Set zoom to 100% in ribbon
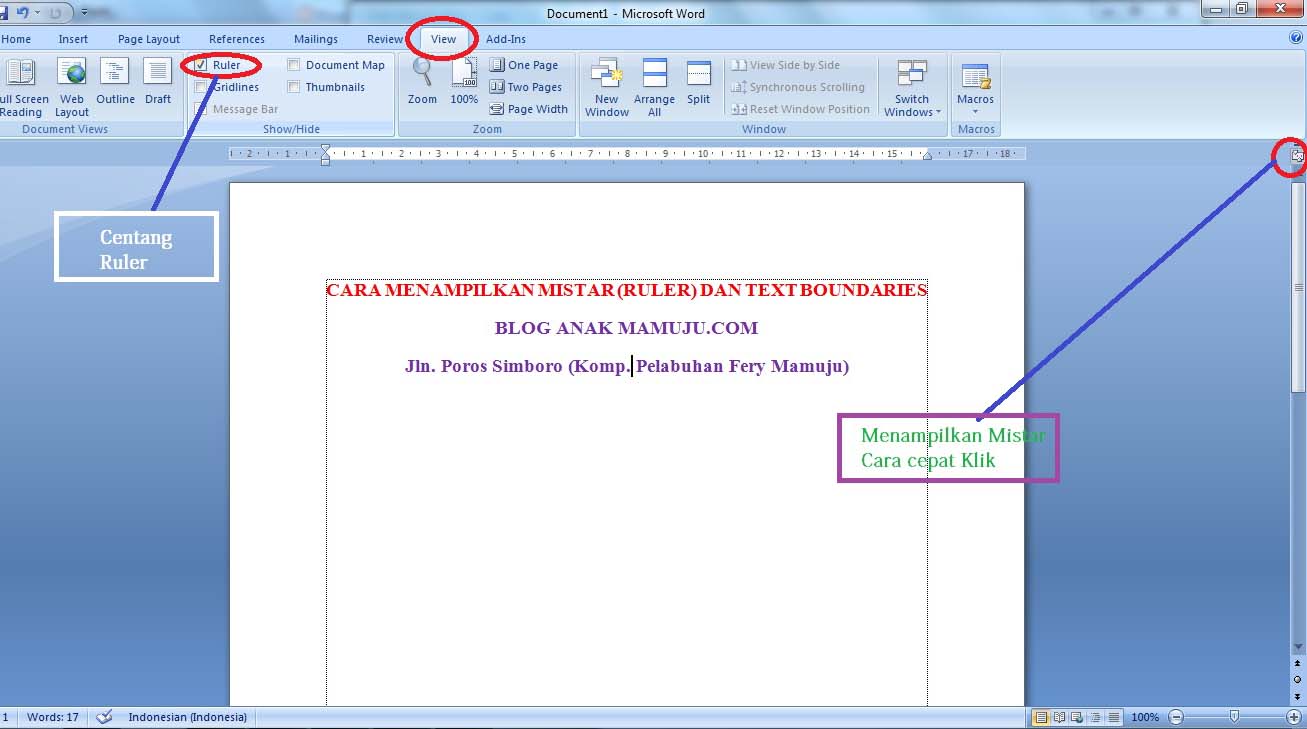Image resolution: width=1307 pixels, height=729 pixels. pyautogui.click(x=464, y=82)
